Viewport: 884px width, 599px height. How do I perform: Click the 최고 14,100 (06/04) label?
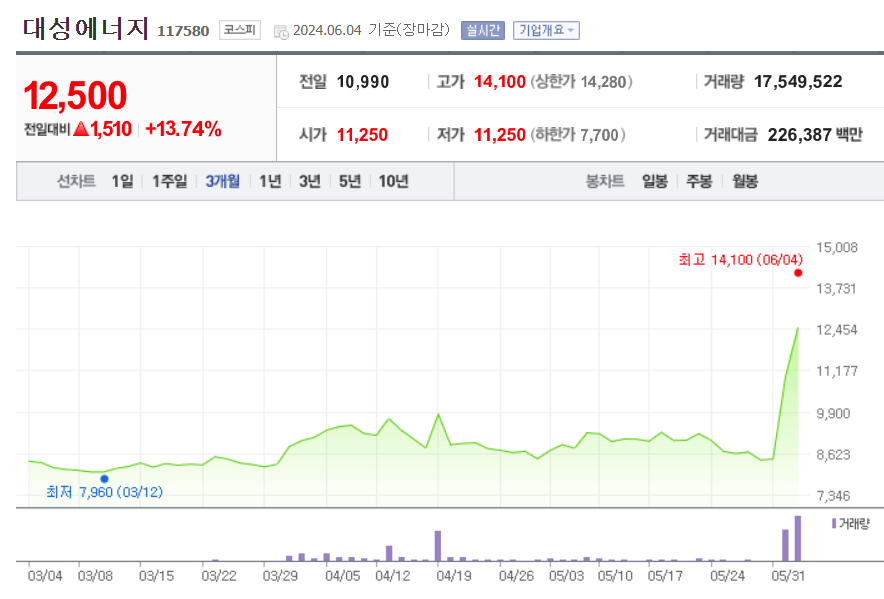(740, 259)
